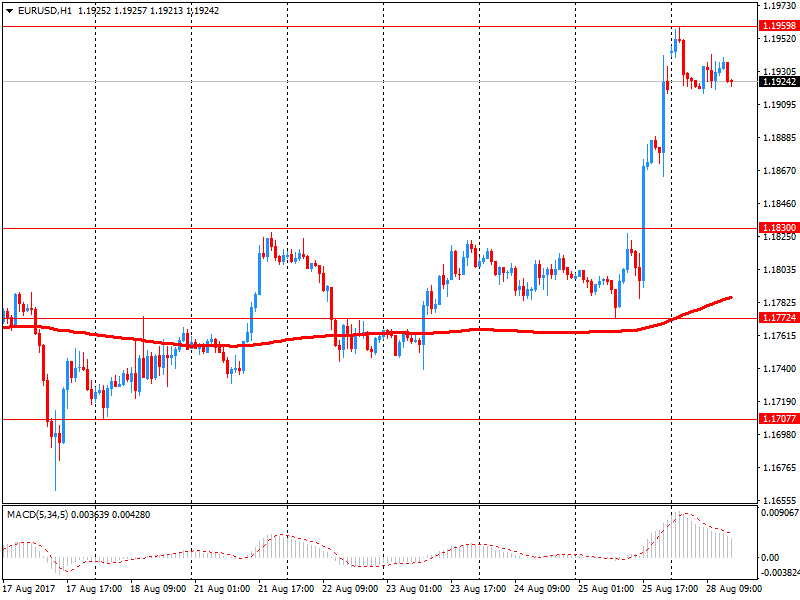Click the MACD 0.00 scale value
The height and width of the screenshot is (600, 800).
(770, 558)
